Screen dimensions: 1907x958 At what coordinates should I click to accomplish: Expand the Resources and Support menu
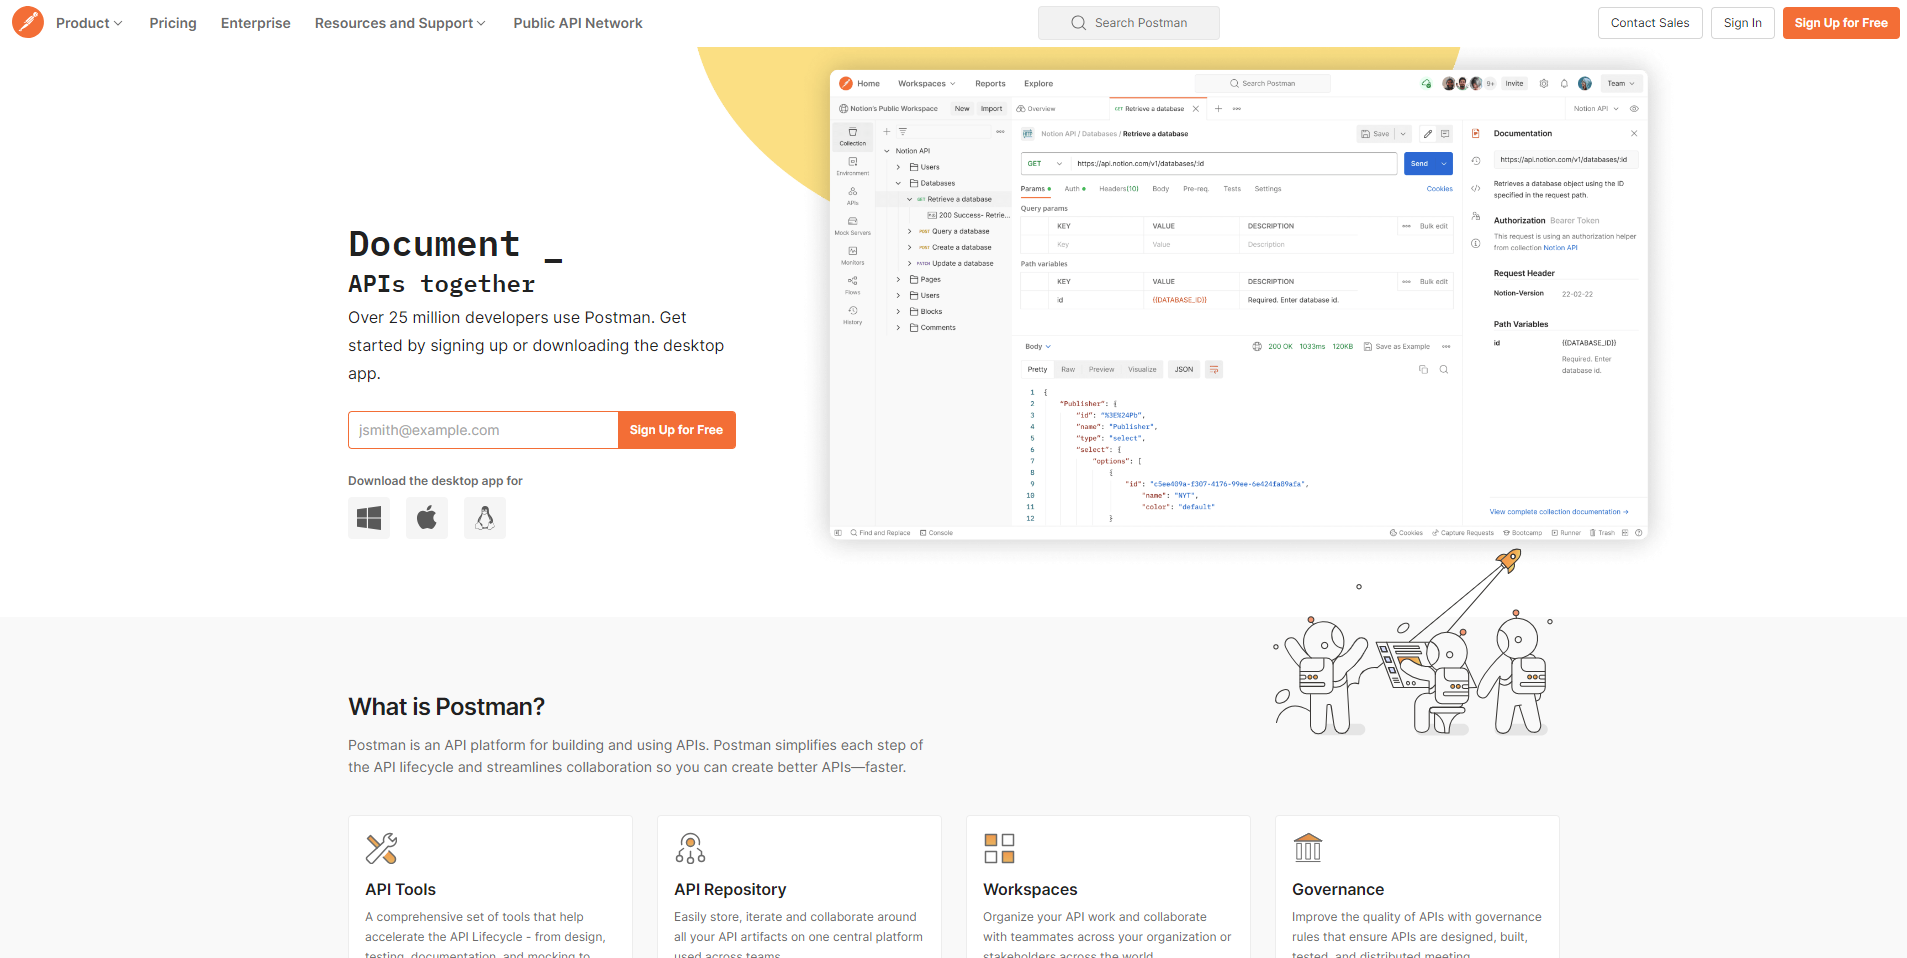click(x=400, y=23)
